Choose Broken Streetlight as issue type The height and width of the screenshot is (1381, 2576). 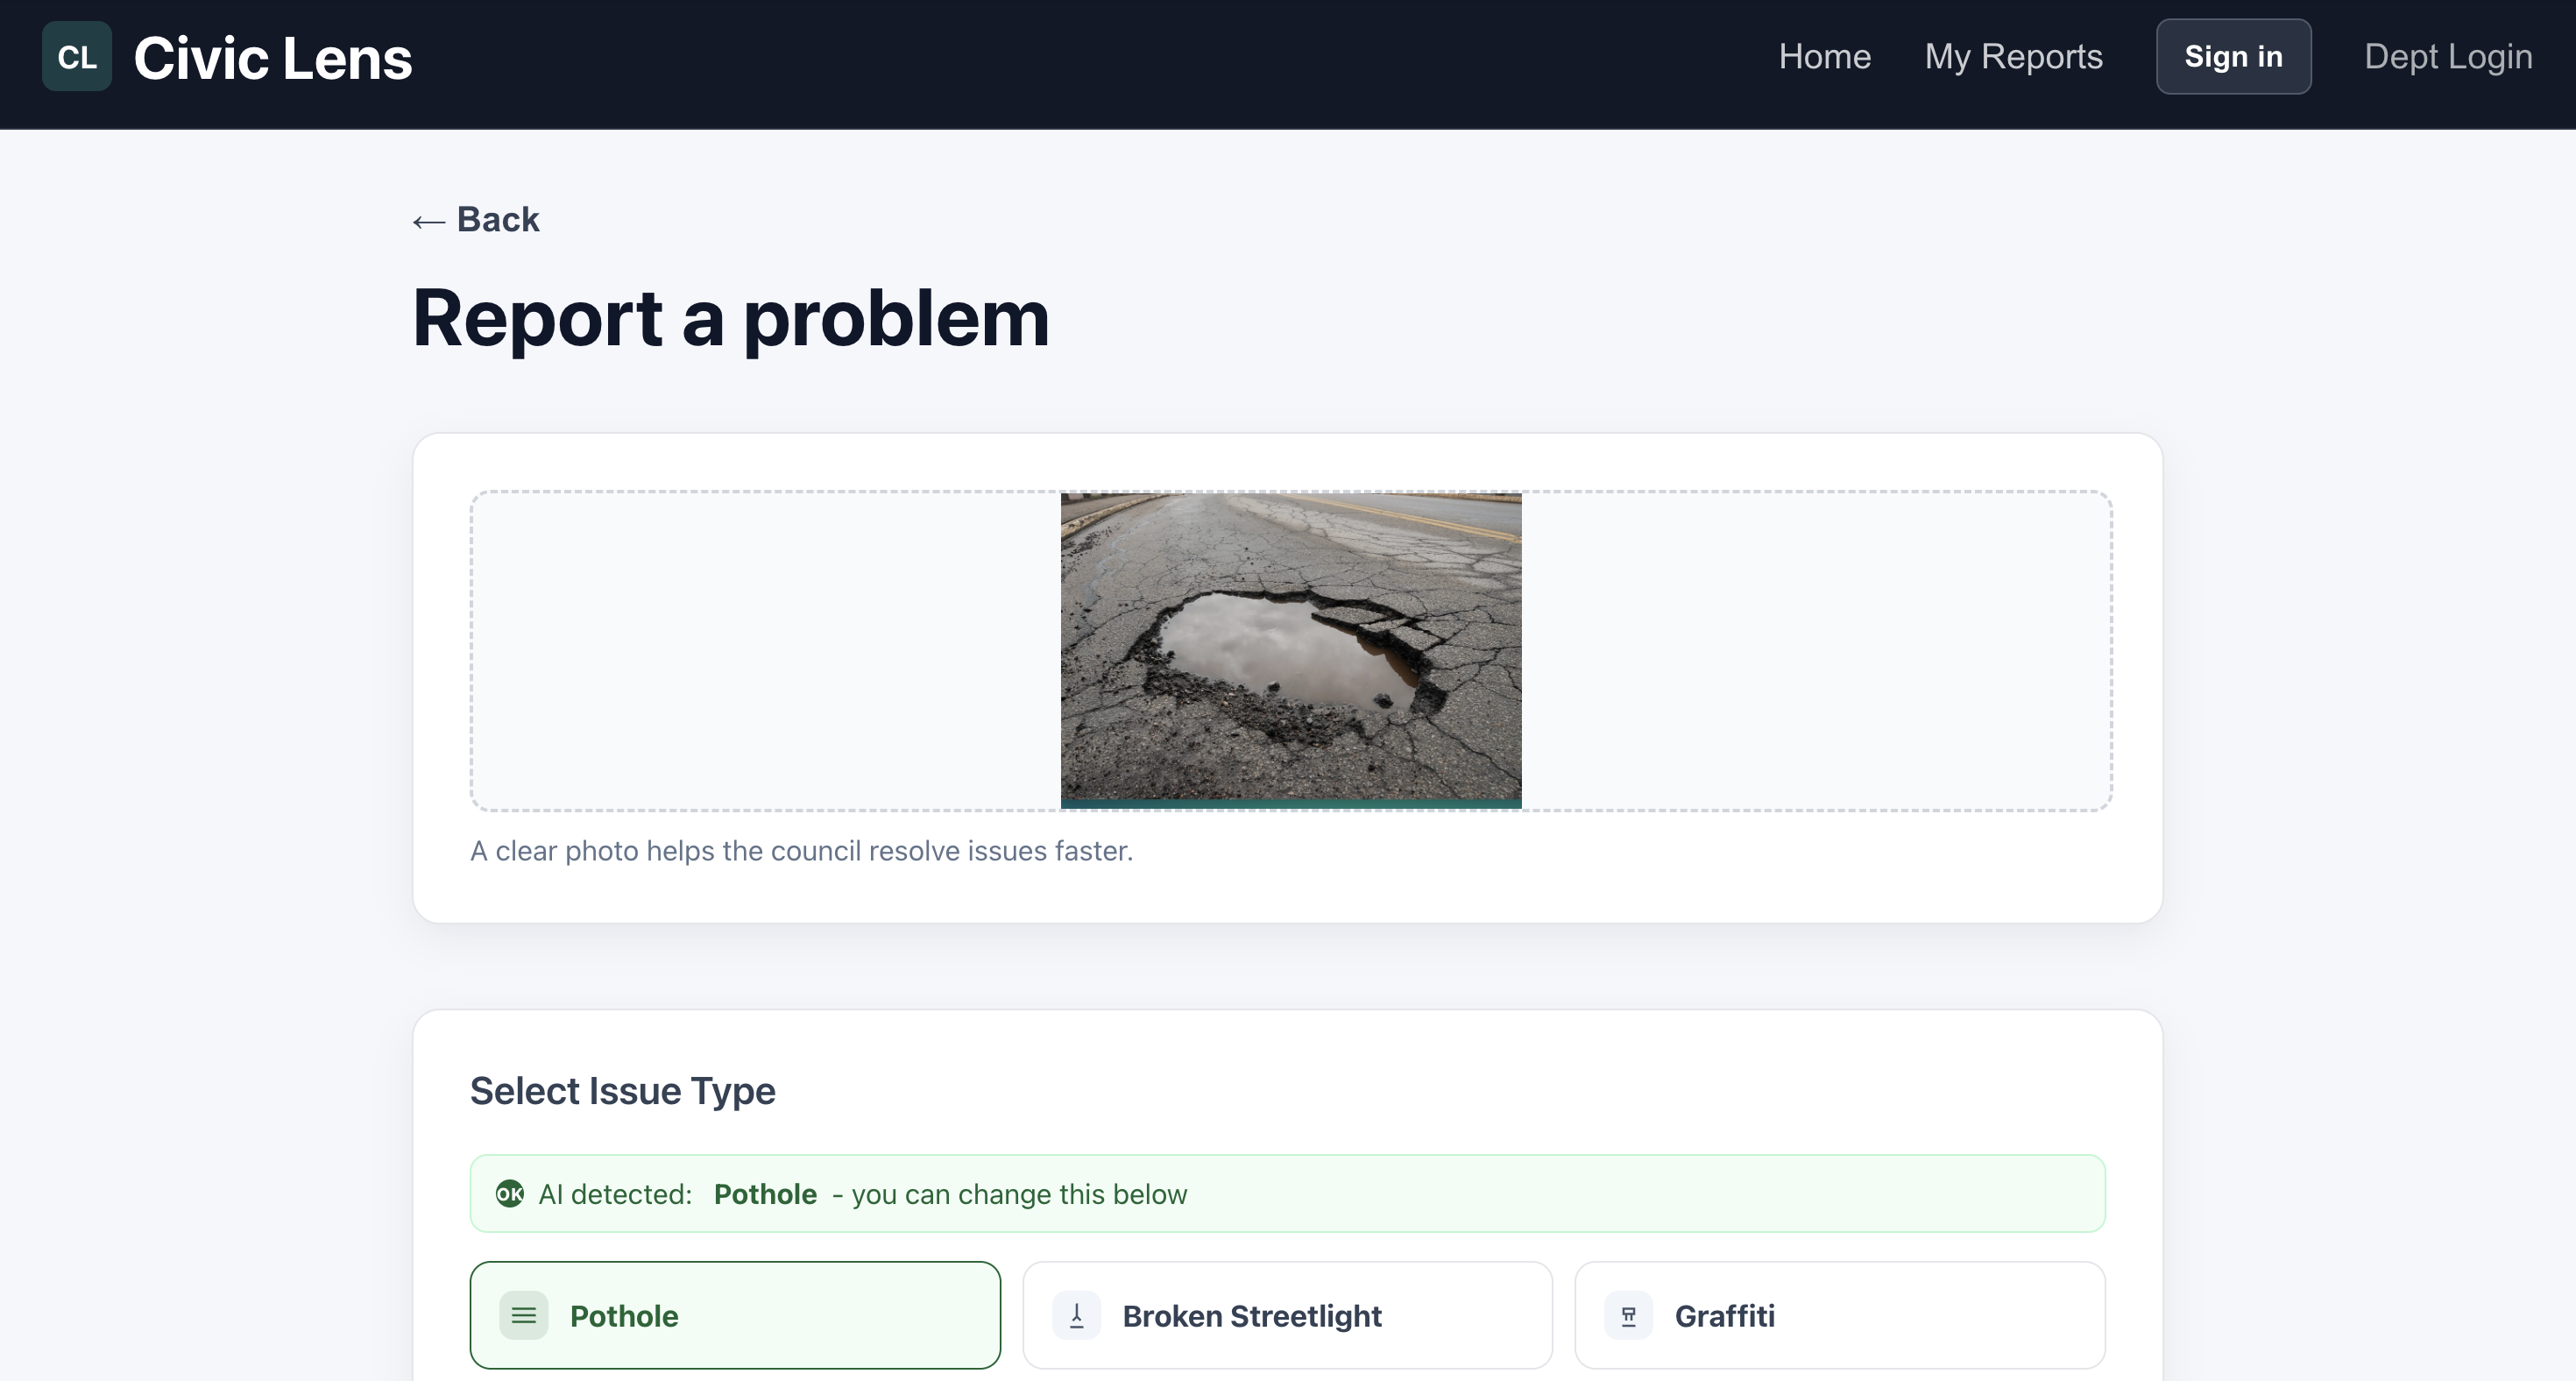pyautogui.click(x=1287, y=1316)
